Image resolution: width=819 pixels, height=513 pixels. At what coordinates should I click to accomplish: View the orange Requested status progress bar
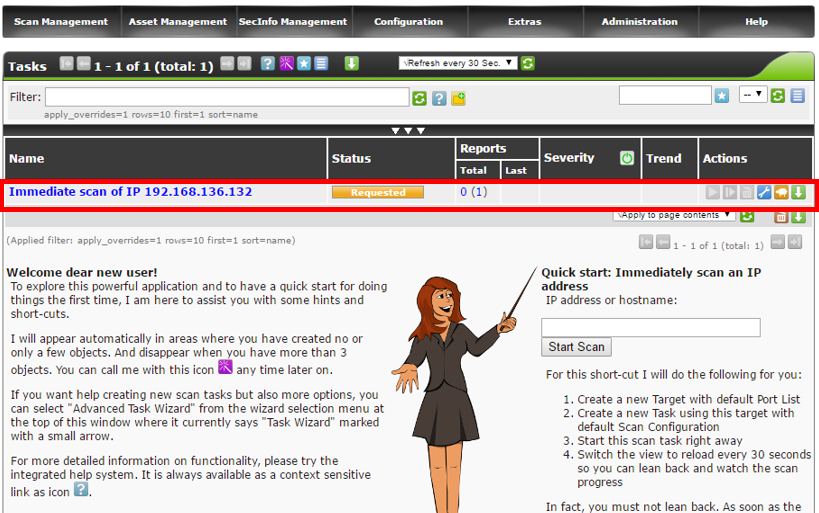point(378,193)
